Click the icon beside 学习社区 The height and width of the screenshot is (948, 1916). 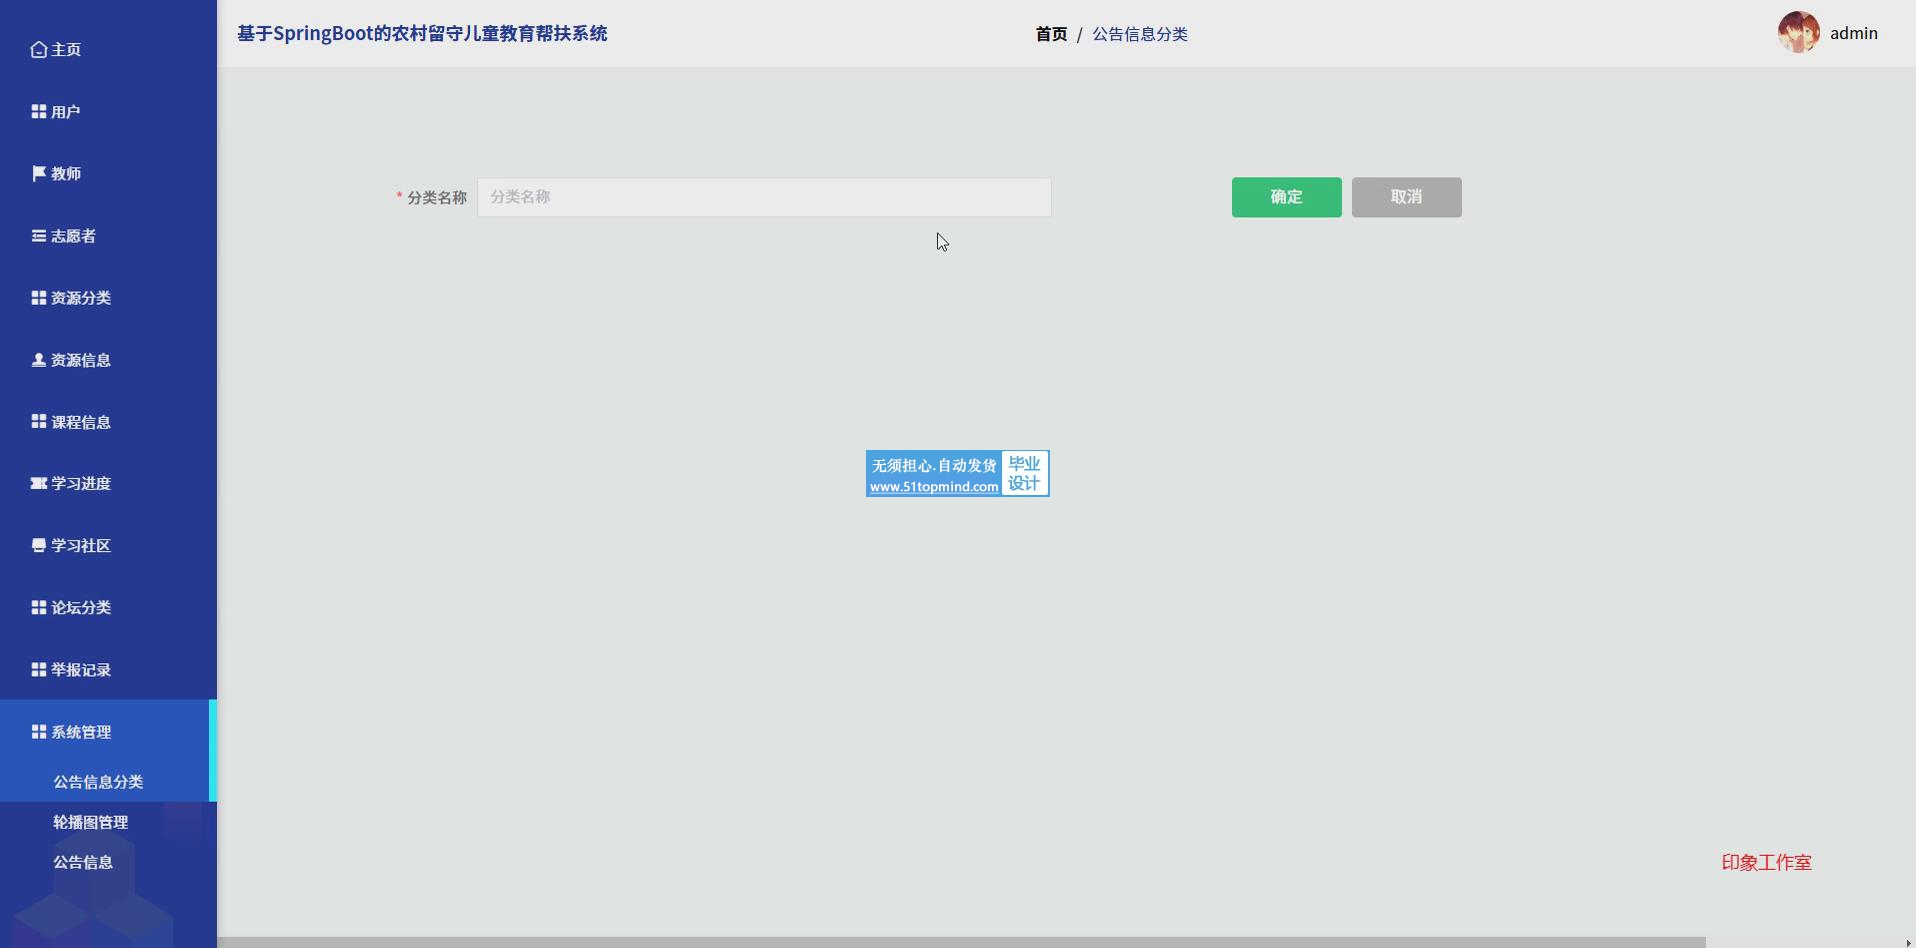point(38,545)
